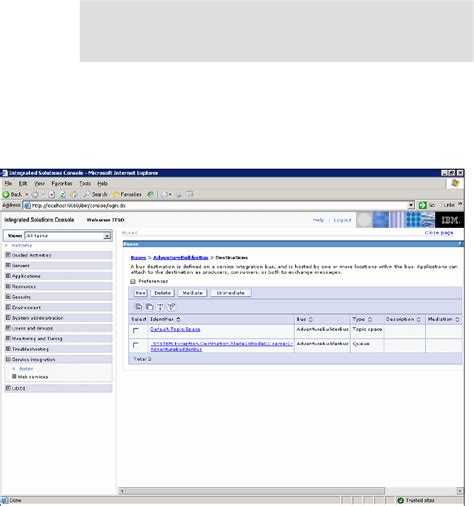Expand Monitoring and Tuning section
Image resolution: width=474 pixels, height=506 pixels.
click(8, 338)
